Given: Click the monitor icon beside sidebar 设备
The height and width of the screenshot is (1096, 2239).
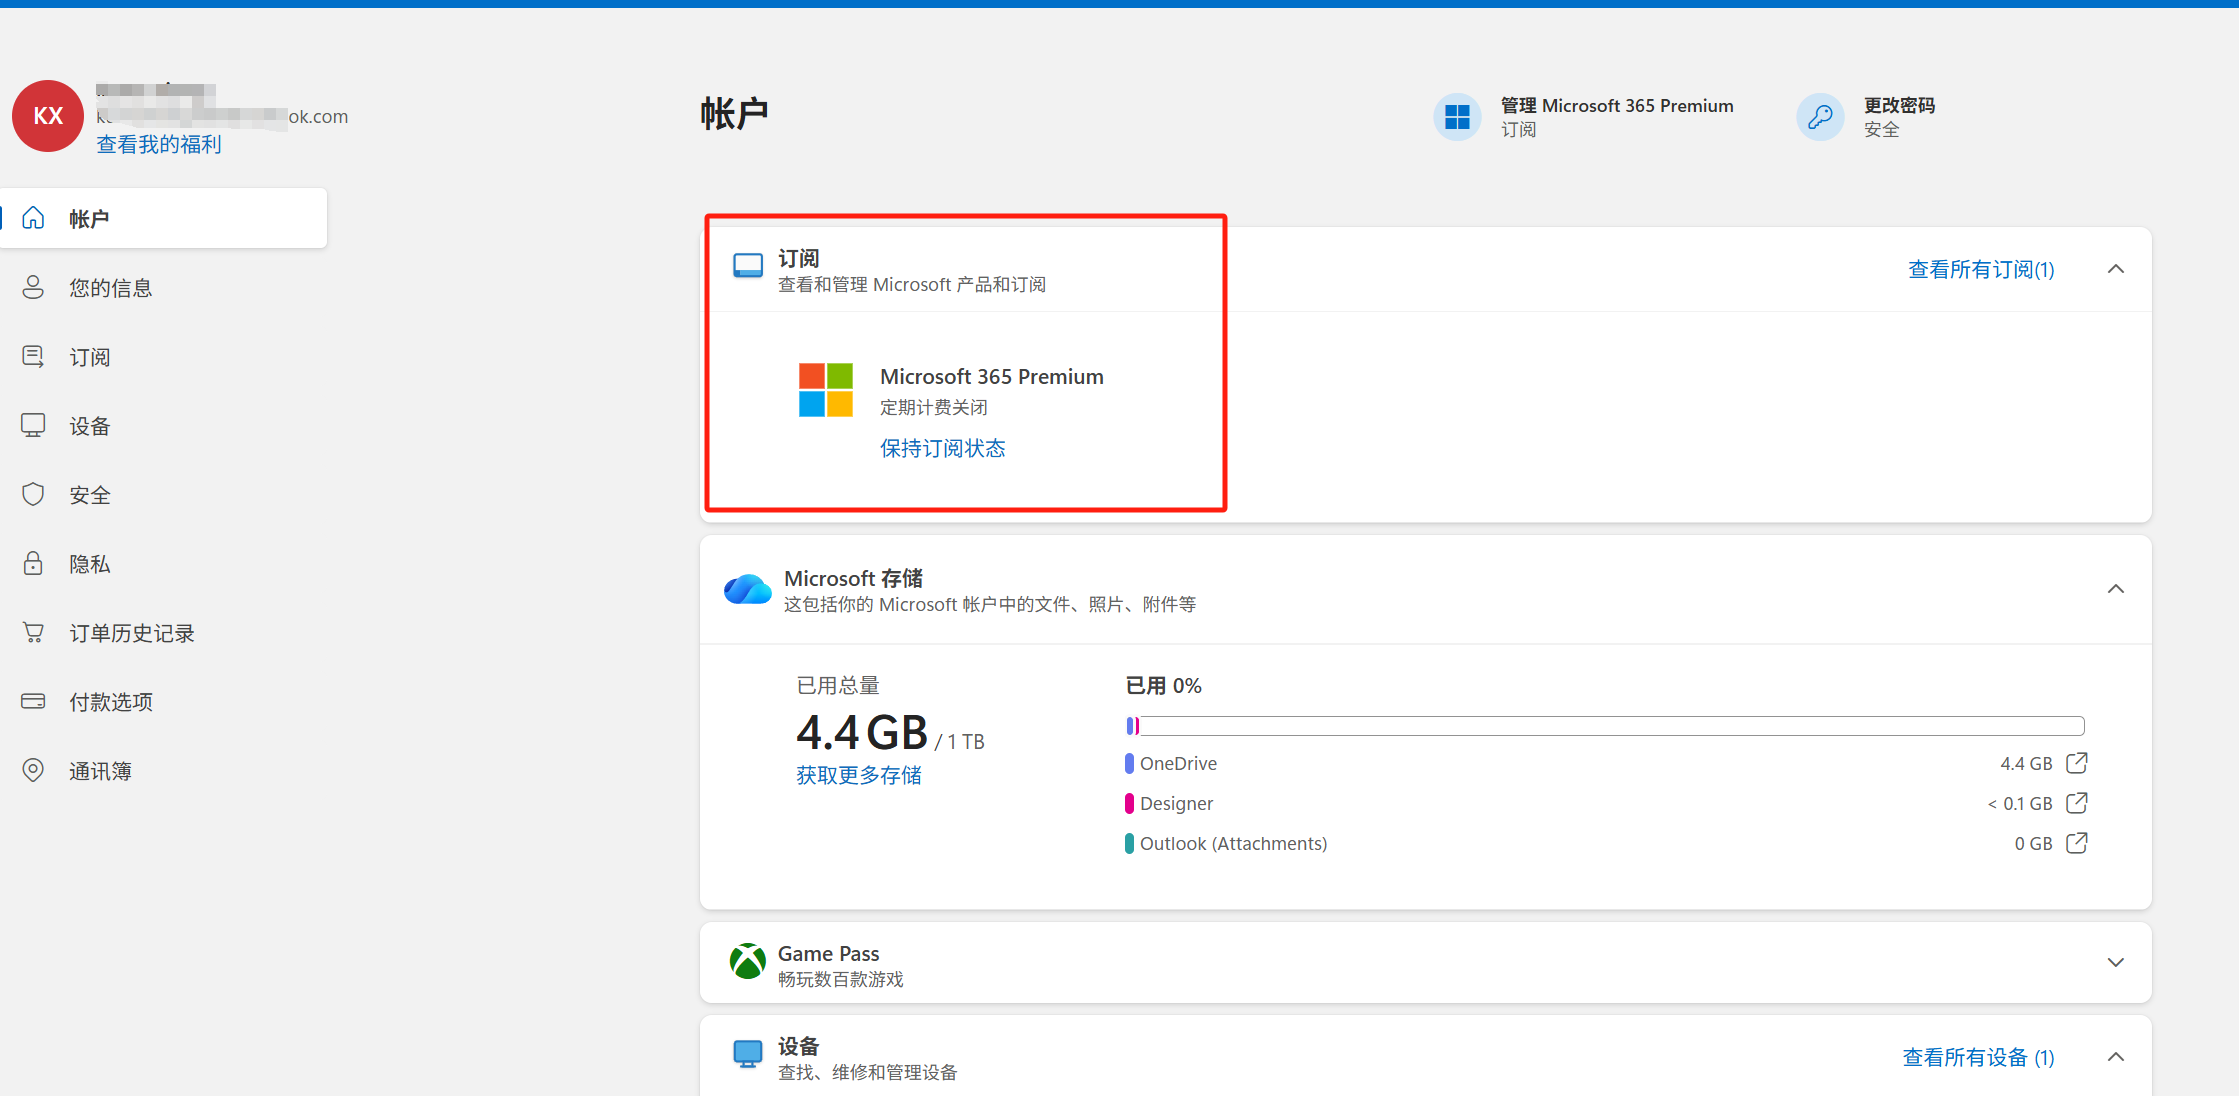Looking at the screenshot, I should tap(33, 425).
